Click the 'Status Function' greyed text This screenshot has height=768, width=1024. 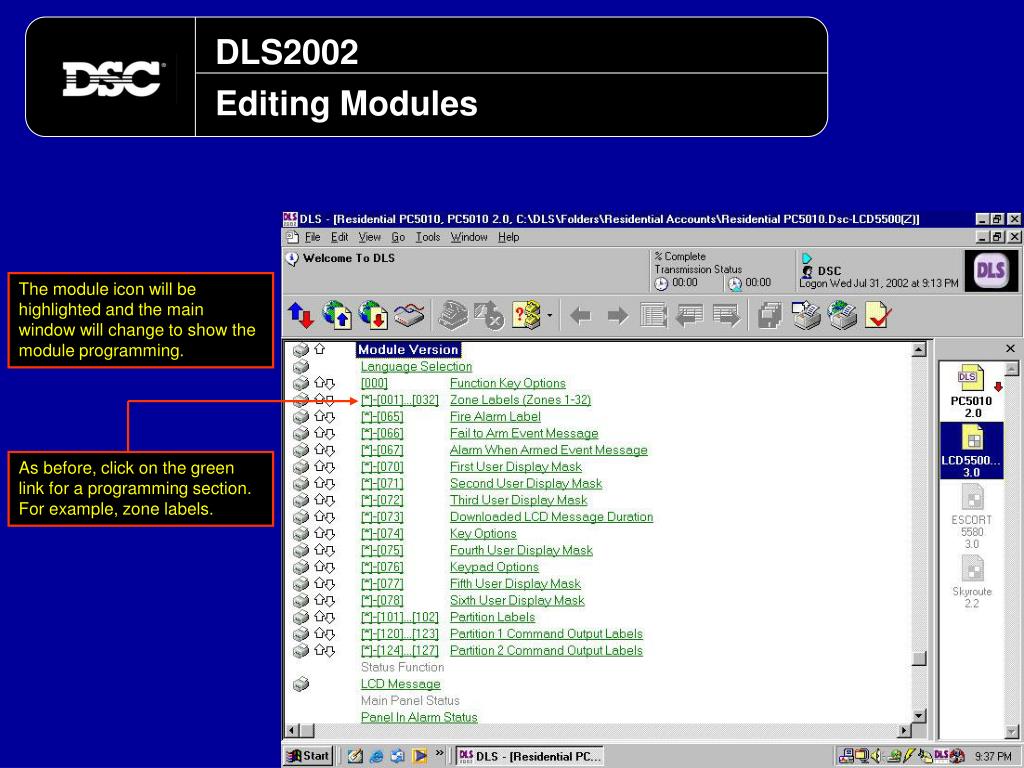click(x=402, y=667)
